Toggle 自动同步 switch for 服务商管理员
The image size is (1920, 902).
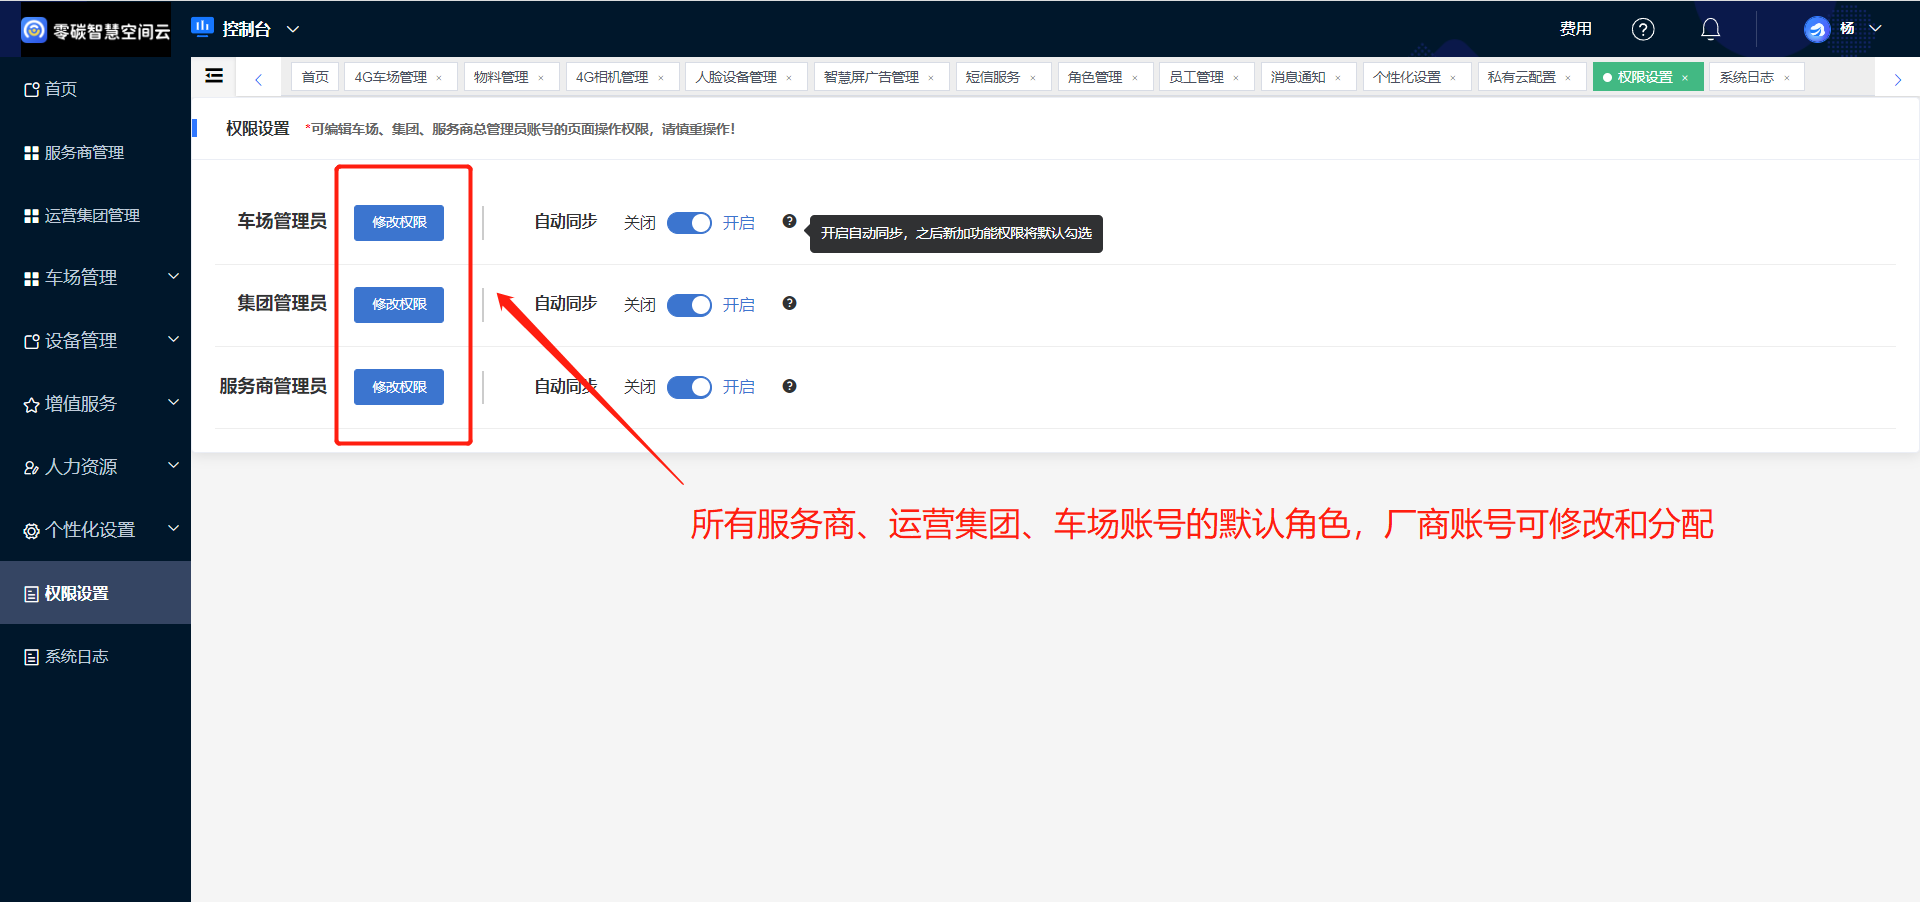point(689,387)
